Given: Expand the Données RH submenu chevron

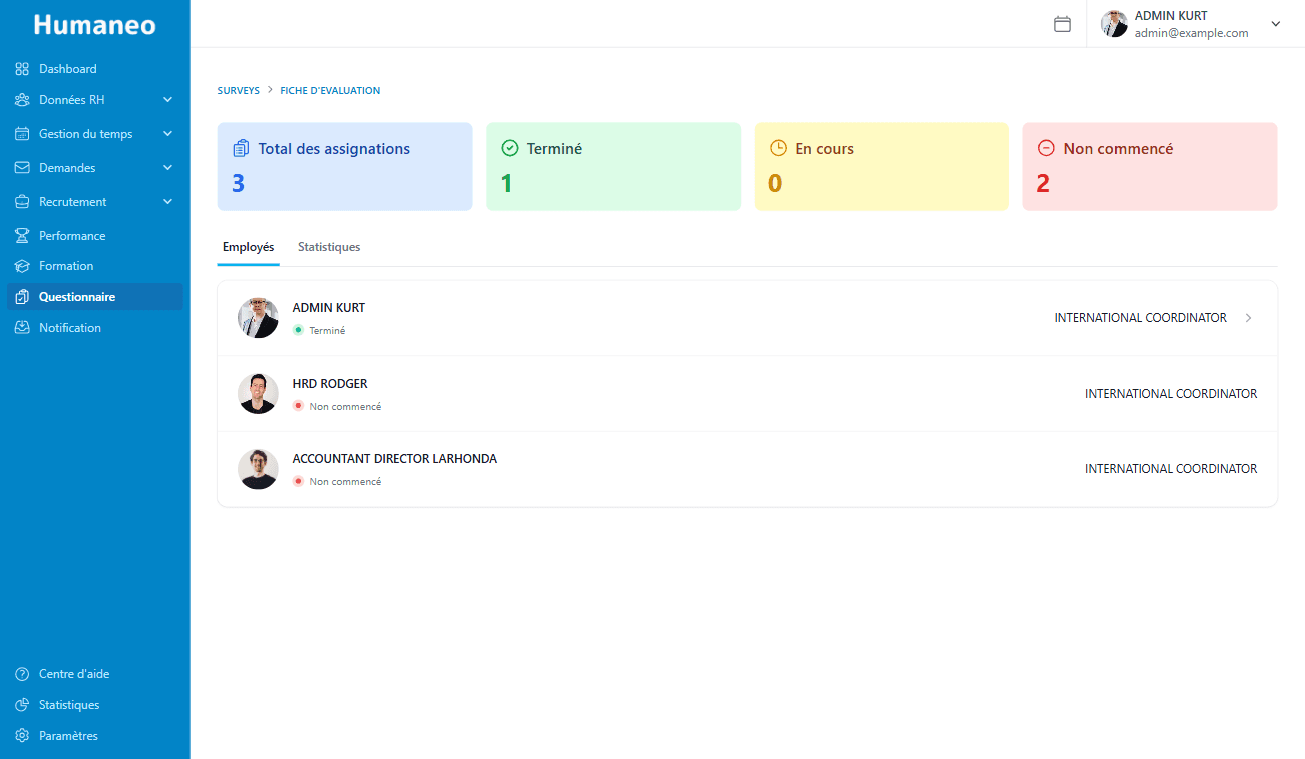Looking at the screenshot, I should click(167, 100).
